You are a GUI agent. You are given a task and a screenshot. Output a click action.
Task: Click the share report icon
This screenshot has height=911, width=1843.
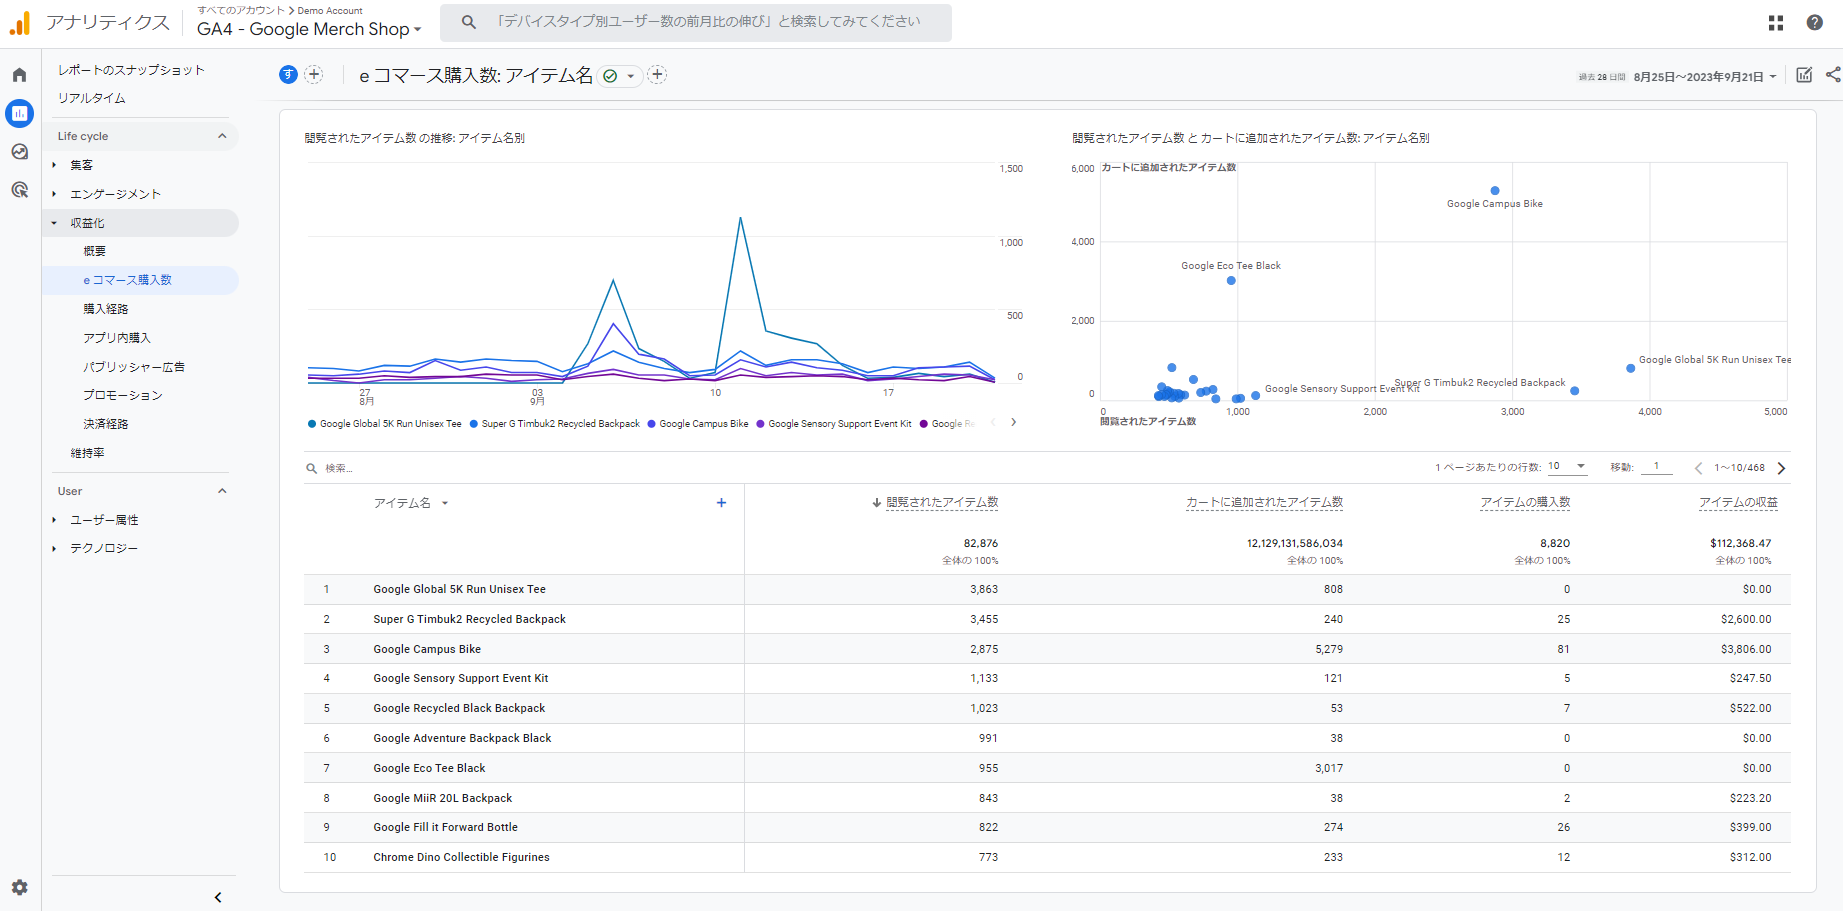tap(1832, 75)
